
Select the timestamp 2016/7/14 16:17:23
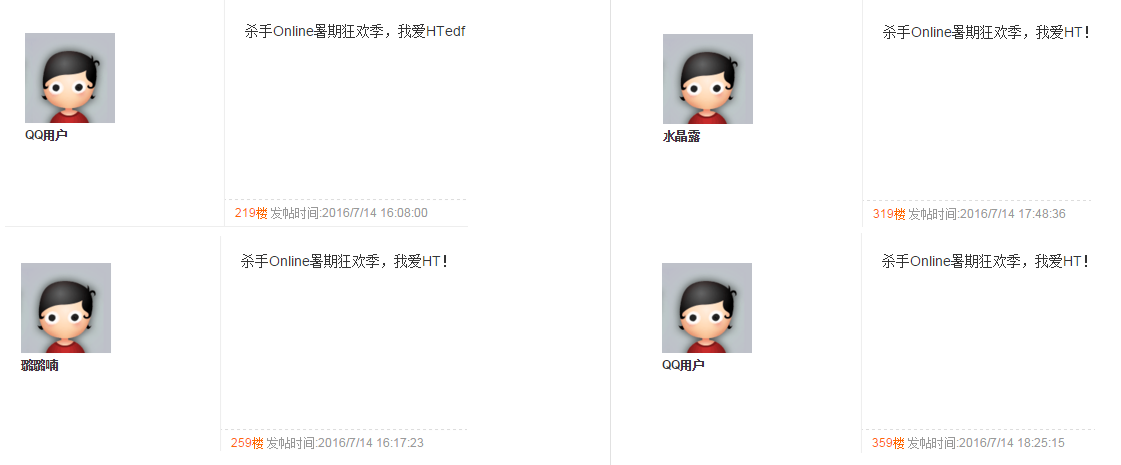pos(370,443)
